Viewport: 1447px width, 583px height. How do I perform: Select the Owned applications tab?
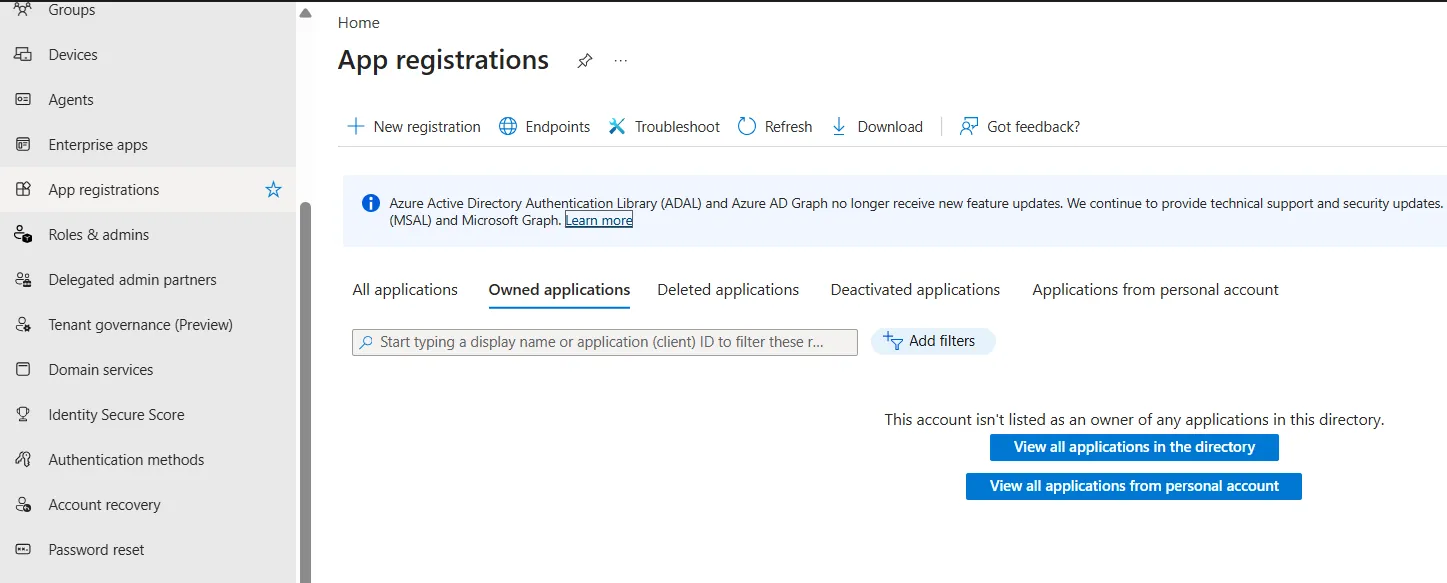tap(559, 289)
